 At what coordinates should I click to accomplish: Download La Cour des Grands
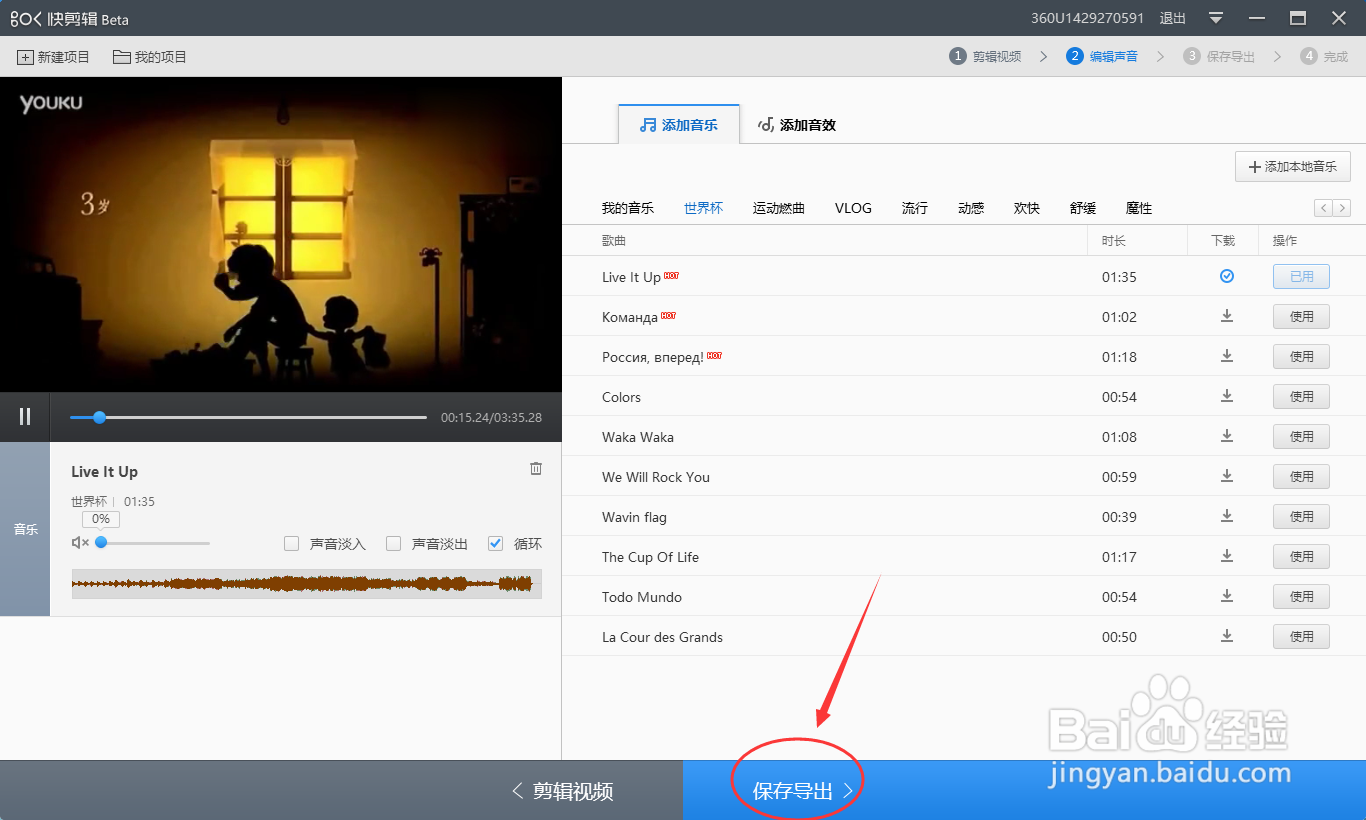1227,636
